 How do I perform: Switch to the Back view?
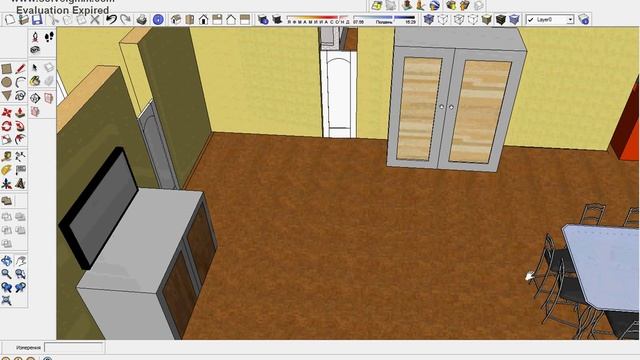coord(231,19)
